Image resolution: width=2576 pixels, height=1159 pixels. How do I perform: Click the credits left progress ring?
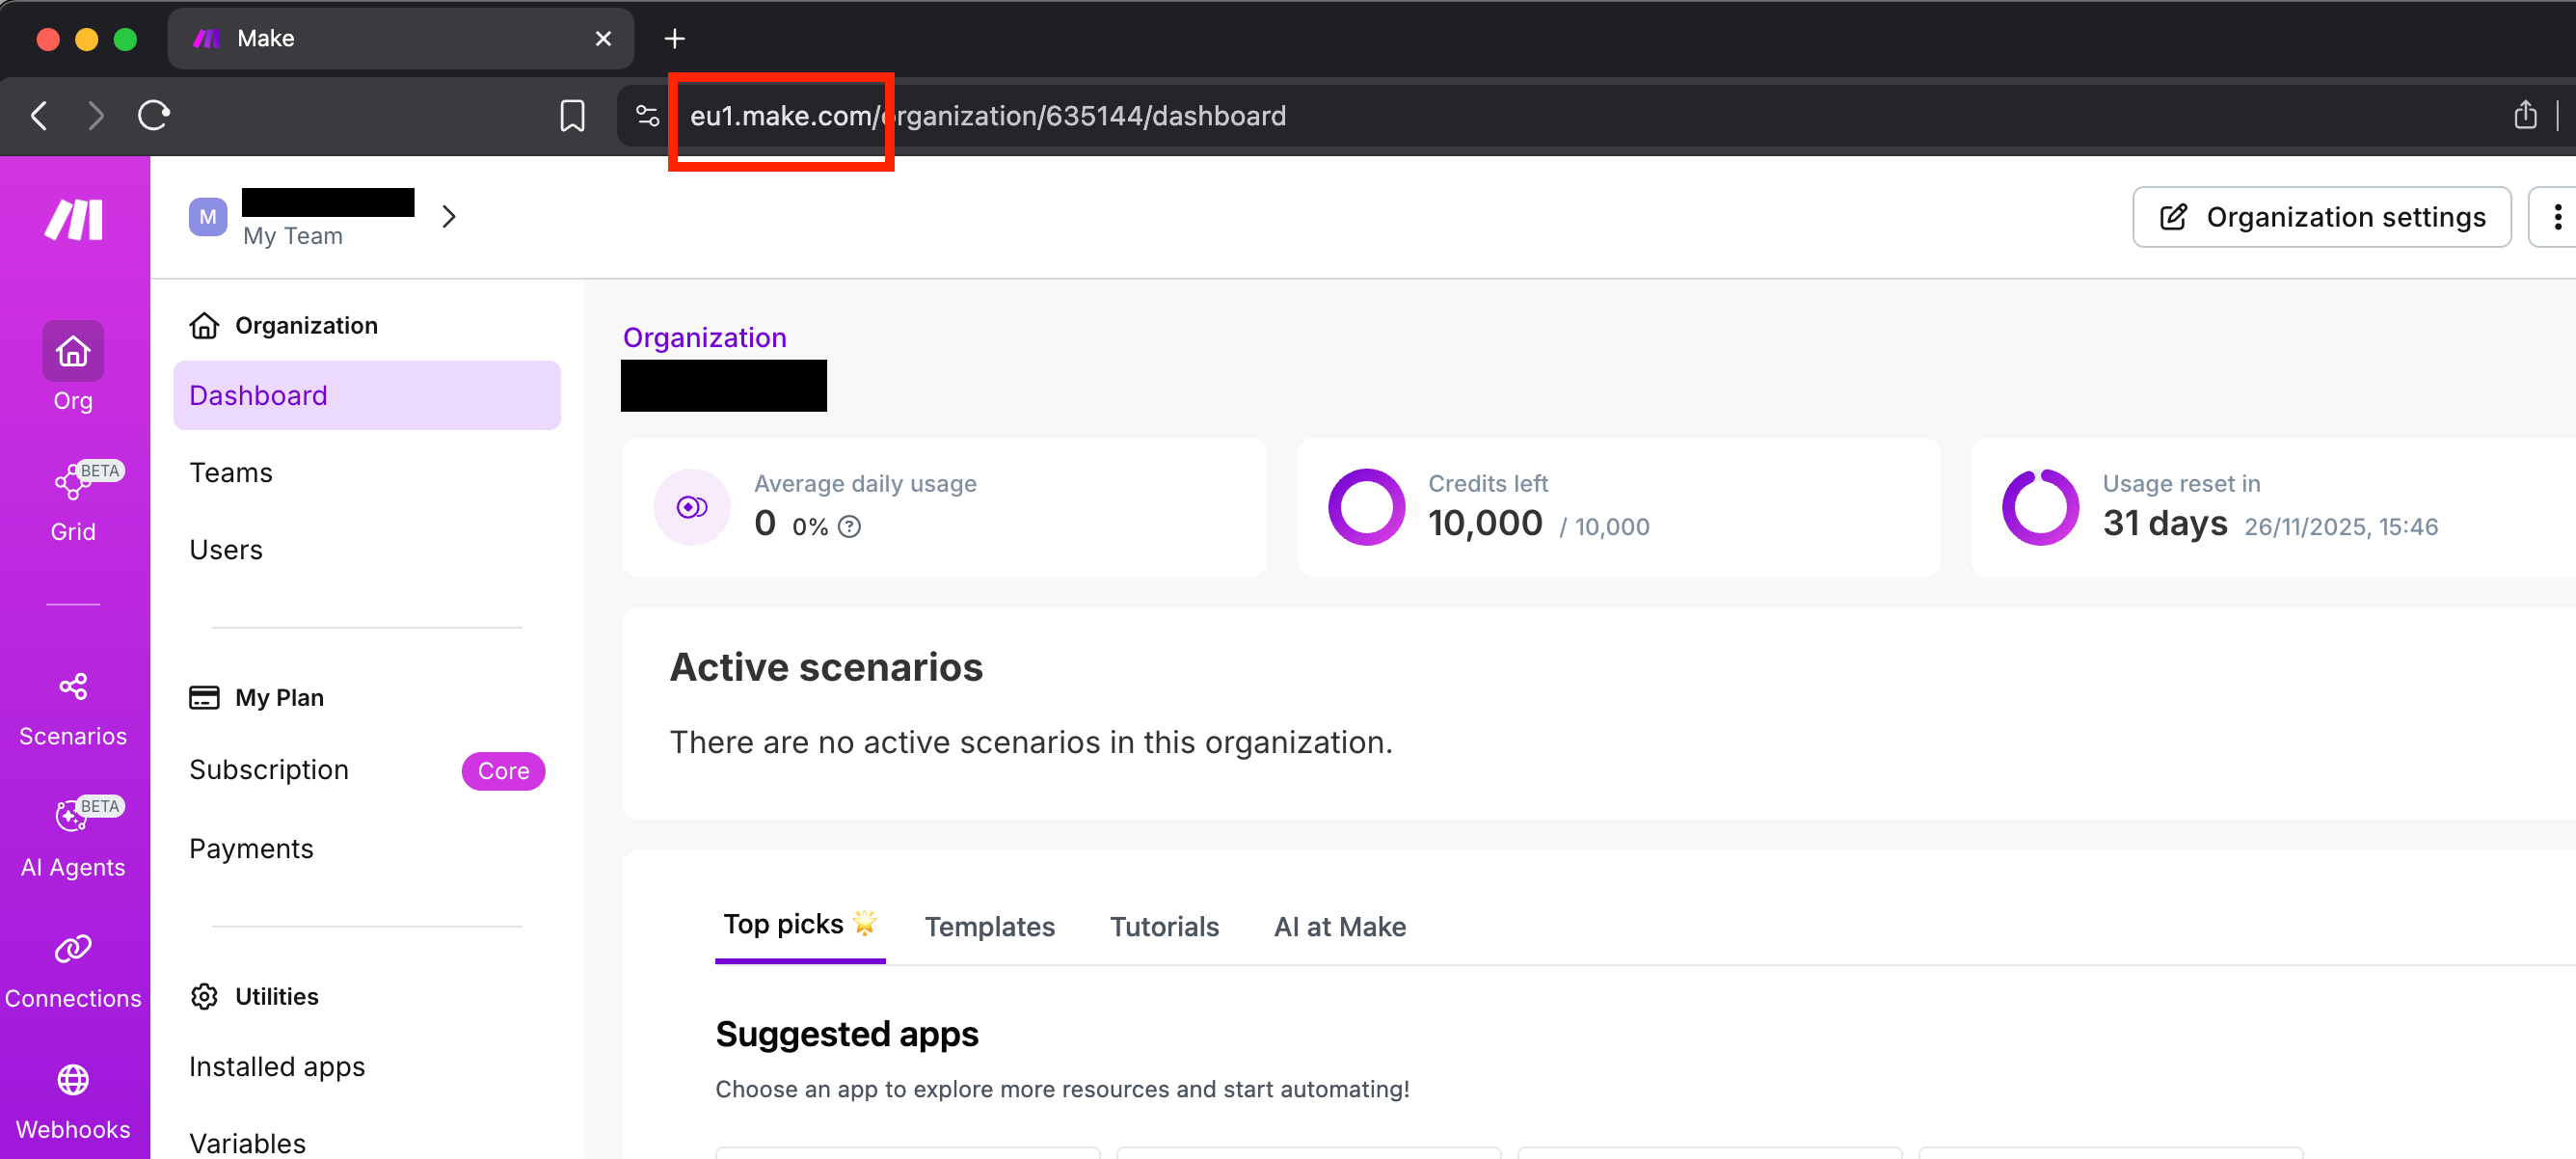coord(1366,507)
